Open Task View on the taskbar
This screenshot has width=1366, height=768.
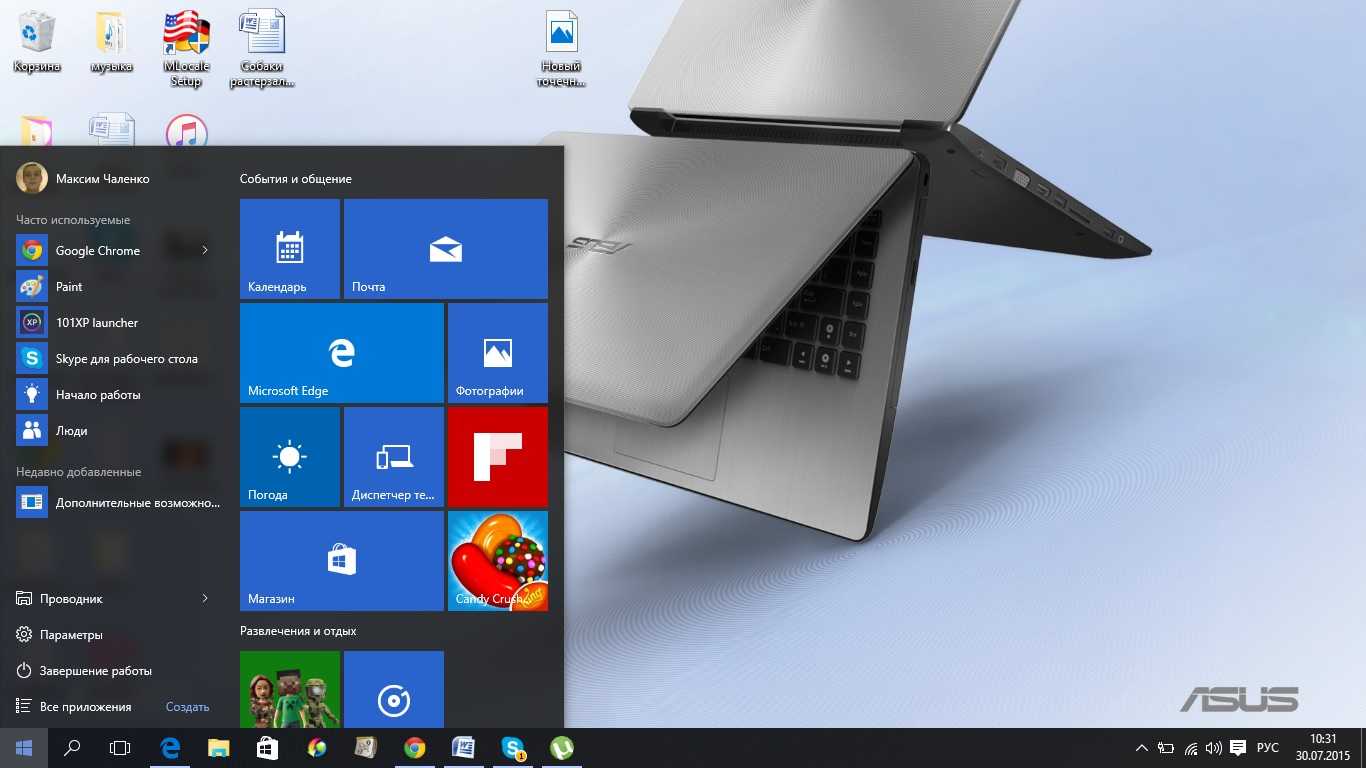coord(119,747)
